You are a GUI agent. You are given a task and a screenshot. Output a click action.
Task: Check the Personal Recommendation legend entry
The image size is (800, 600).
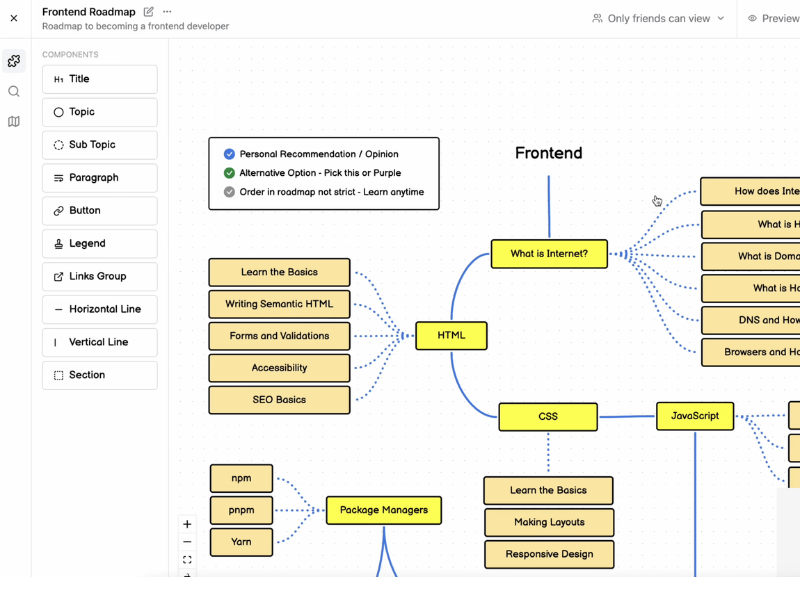(x=228, y=155)
